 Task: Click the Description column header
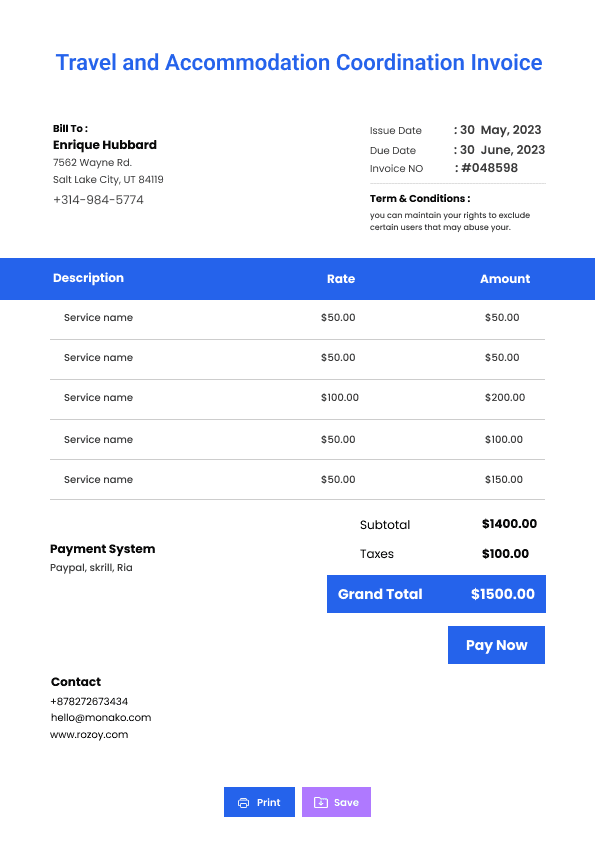(88, 278)
